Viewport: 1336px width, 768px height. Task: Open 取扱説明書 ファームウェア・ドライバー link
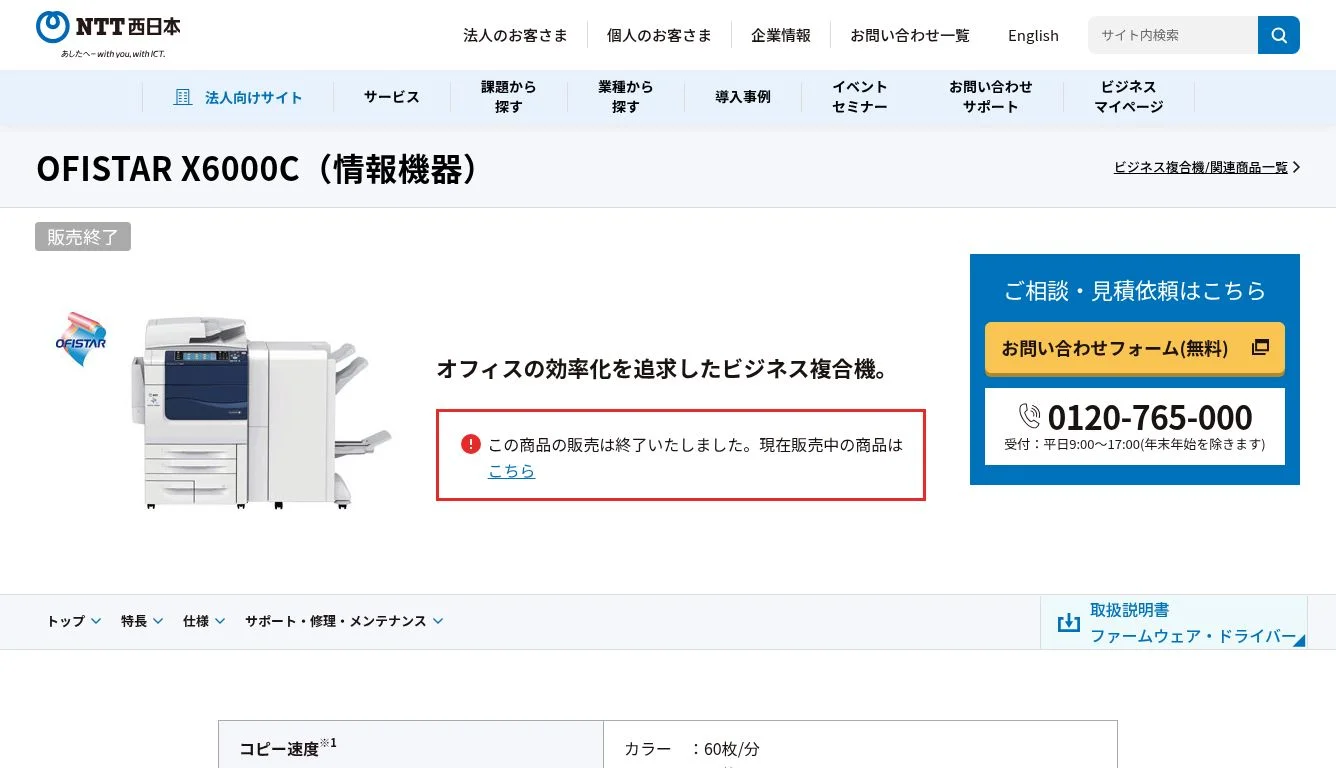[x=1174, y=622]
